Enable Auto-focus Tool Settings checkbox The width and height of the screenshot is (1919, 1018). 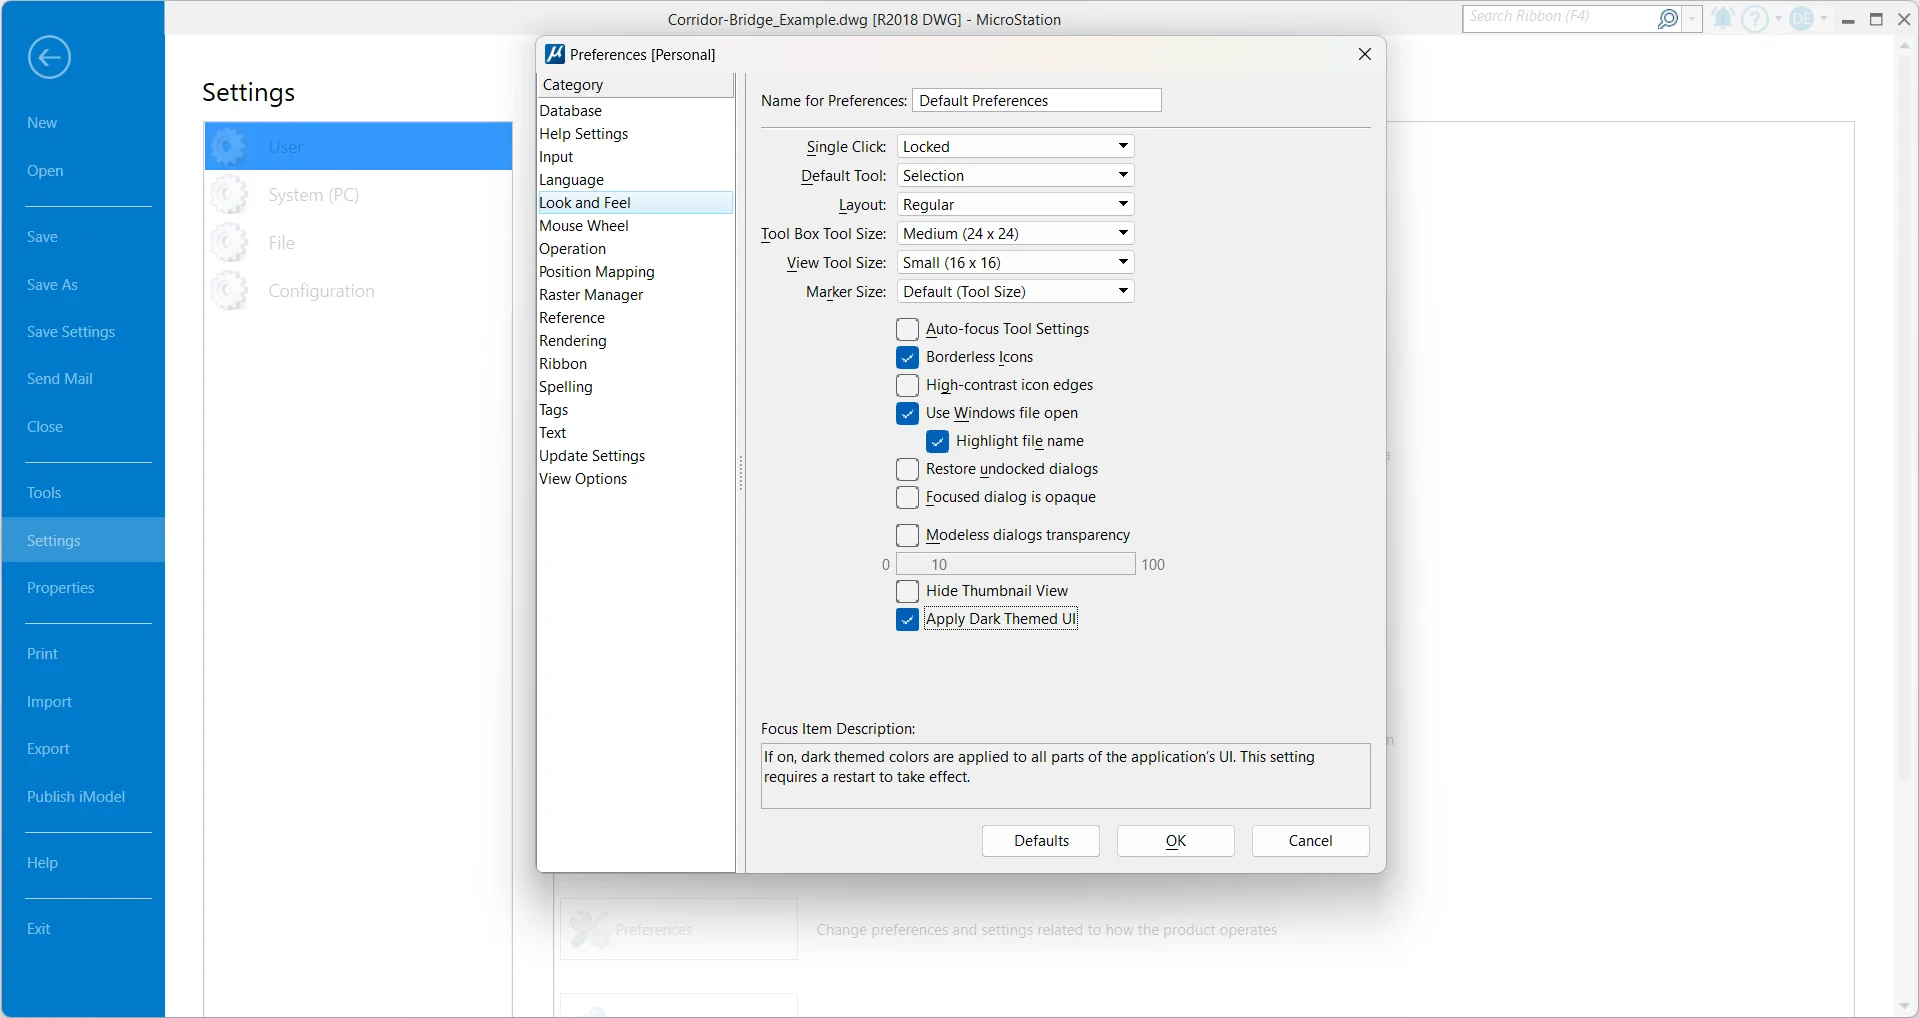point(907,329)
